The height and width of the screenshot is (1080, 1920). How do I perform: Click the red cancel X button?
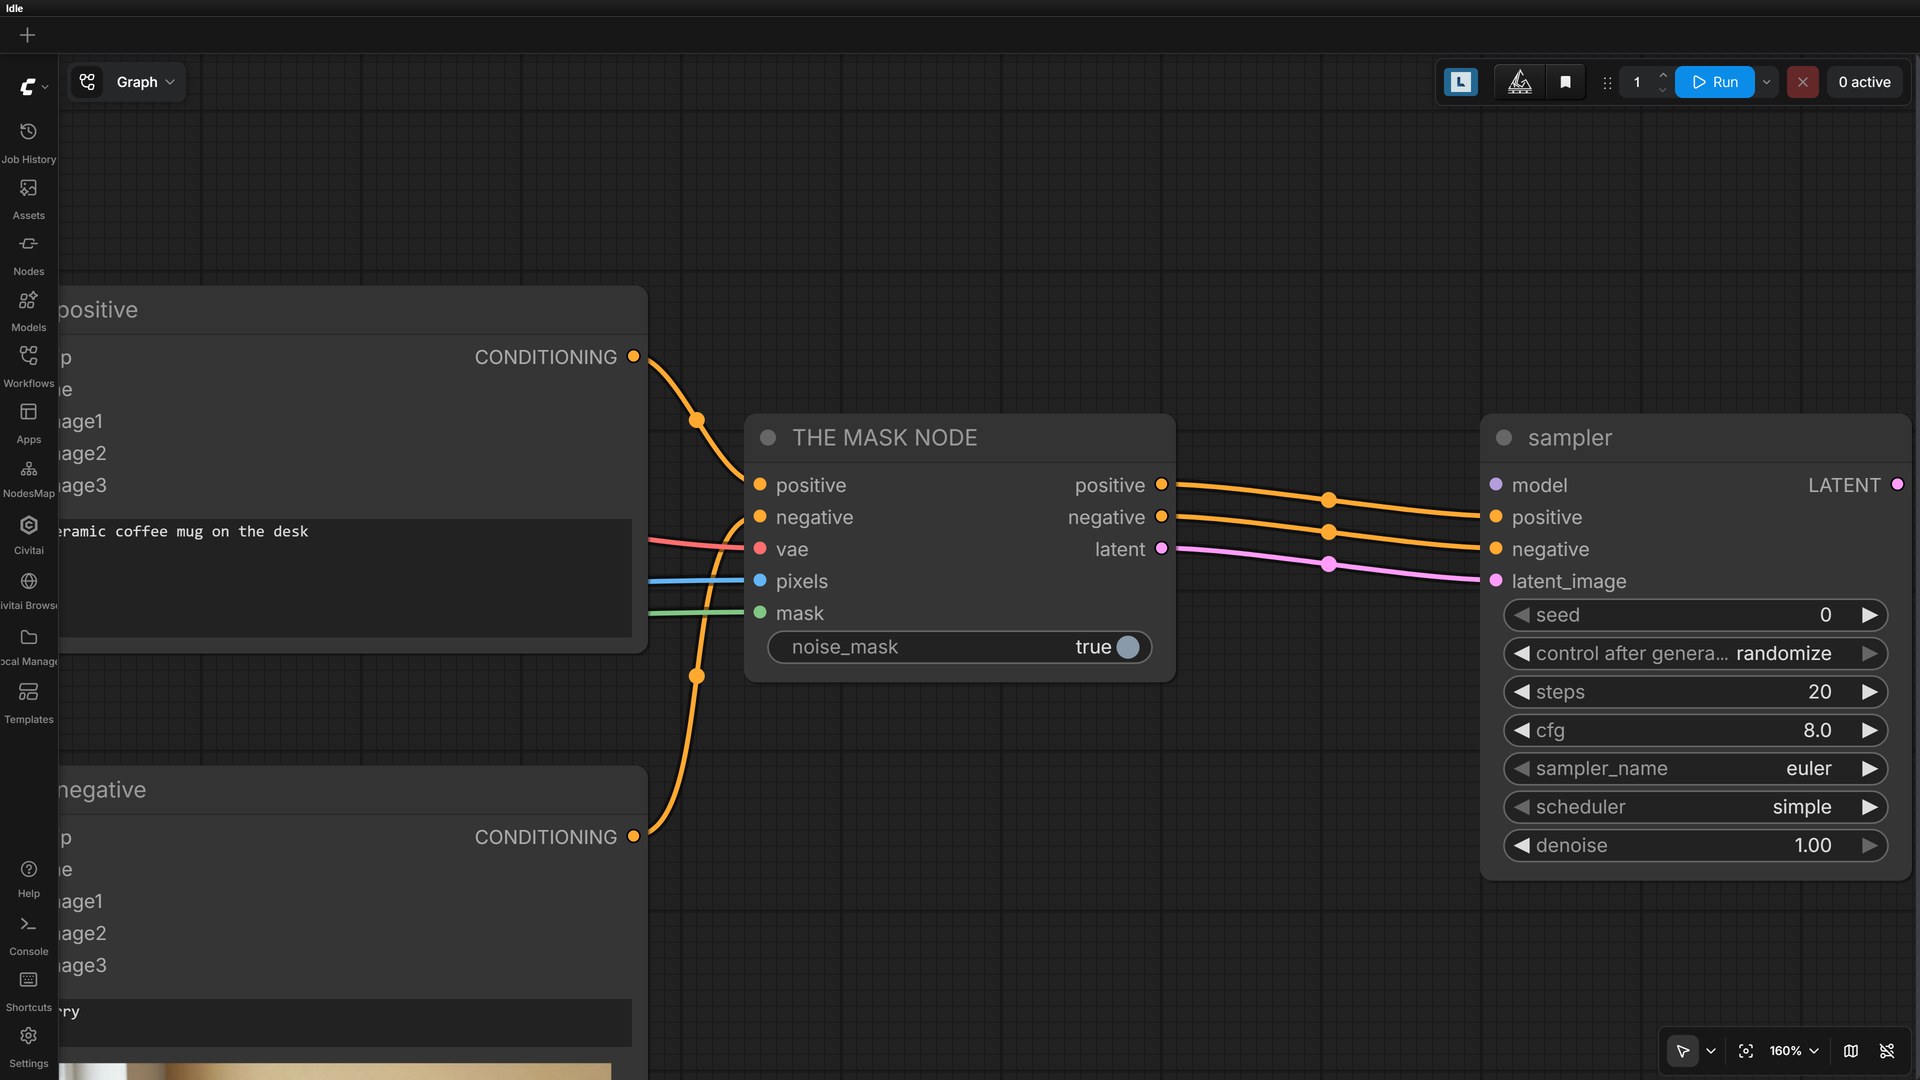coord(1802,82)
